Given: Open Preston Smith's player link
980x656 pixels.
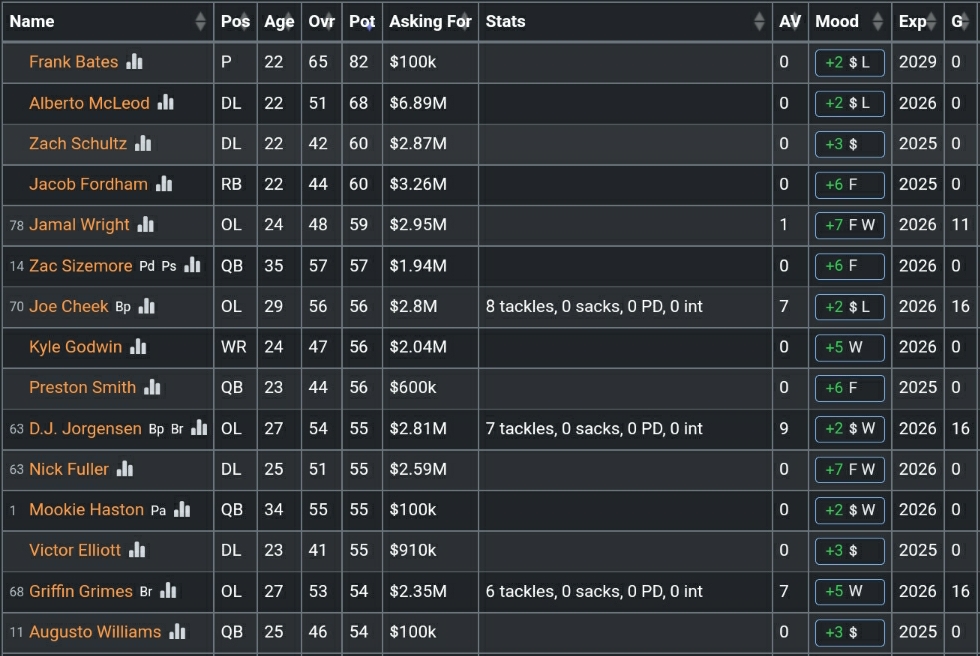Looking at the screenshot, I should pyautogui.click(x=82, y=387).
